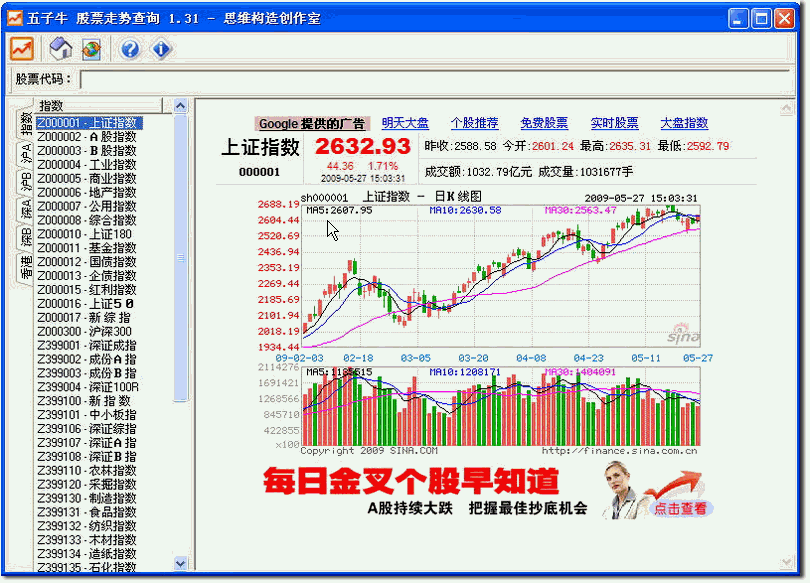Click the stock chart toolbar icon
The height and width of the screenshot is (583, 810).
22,49
